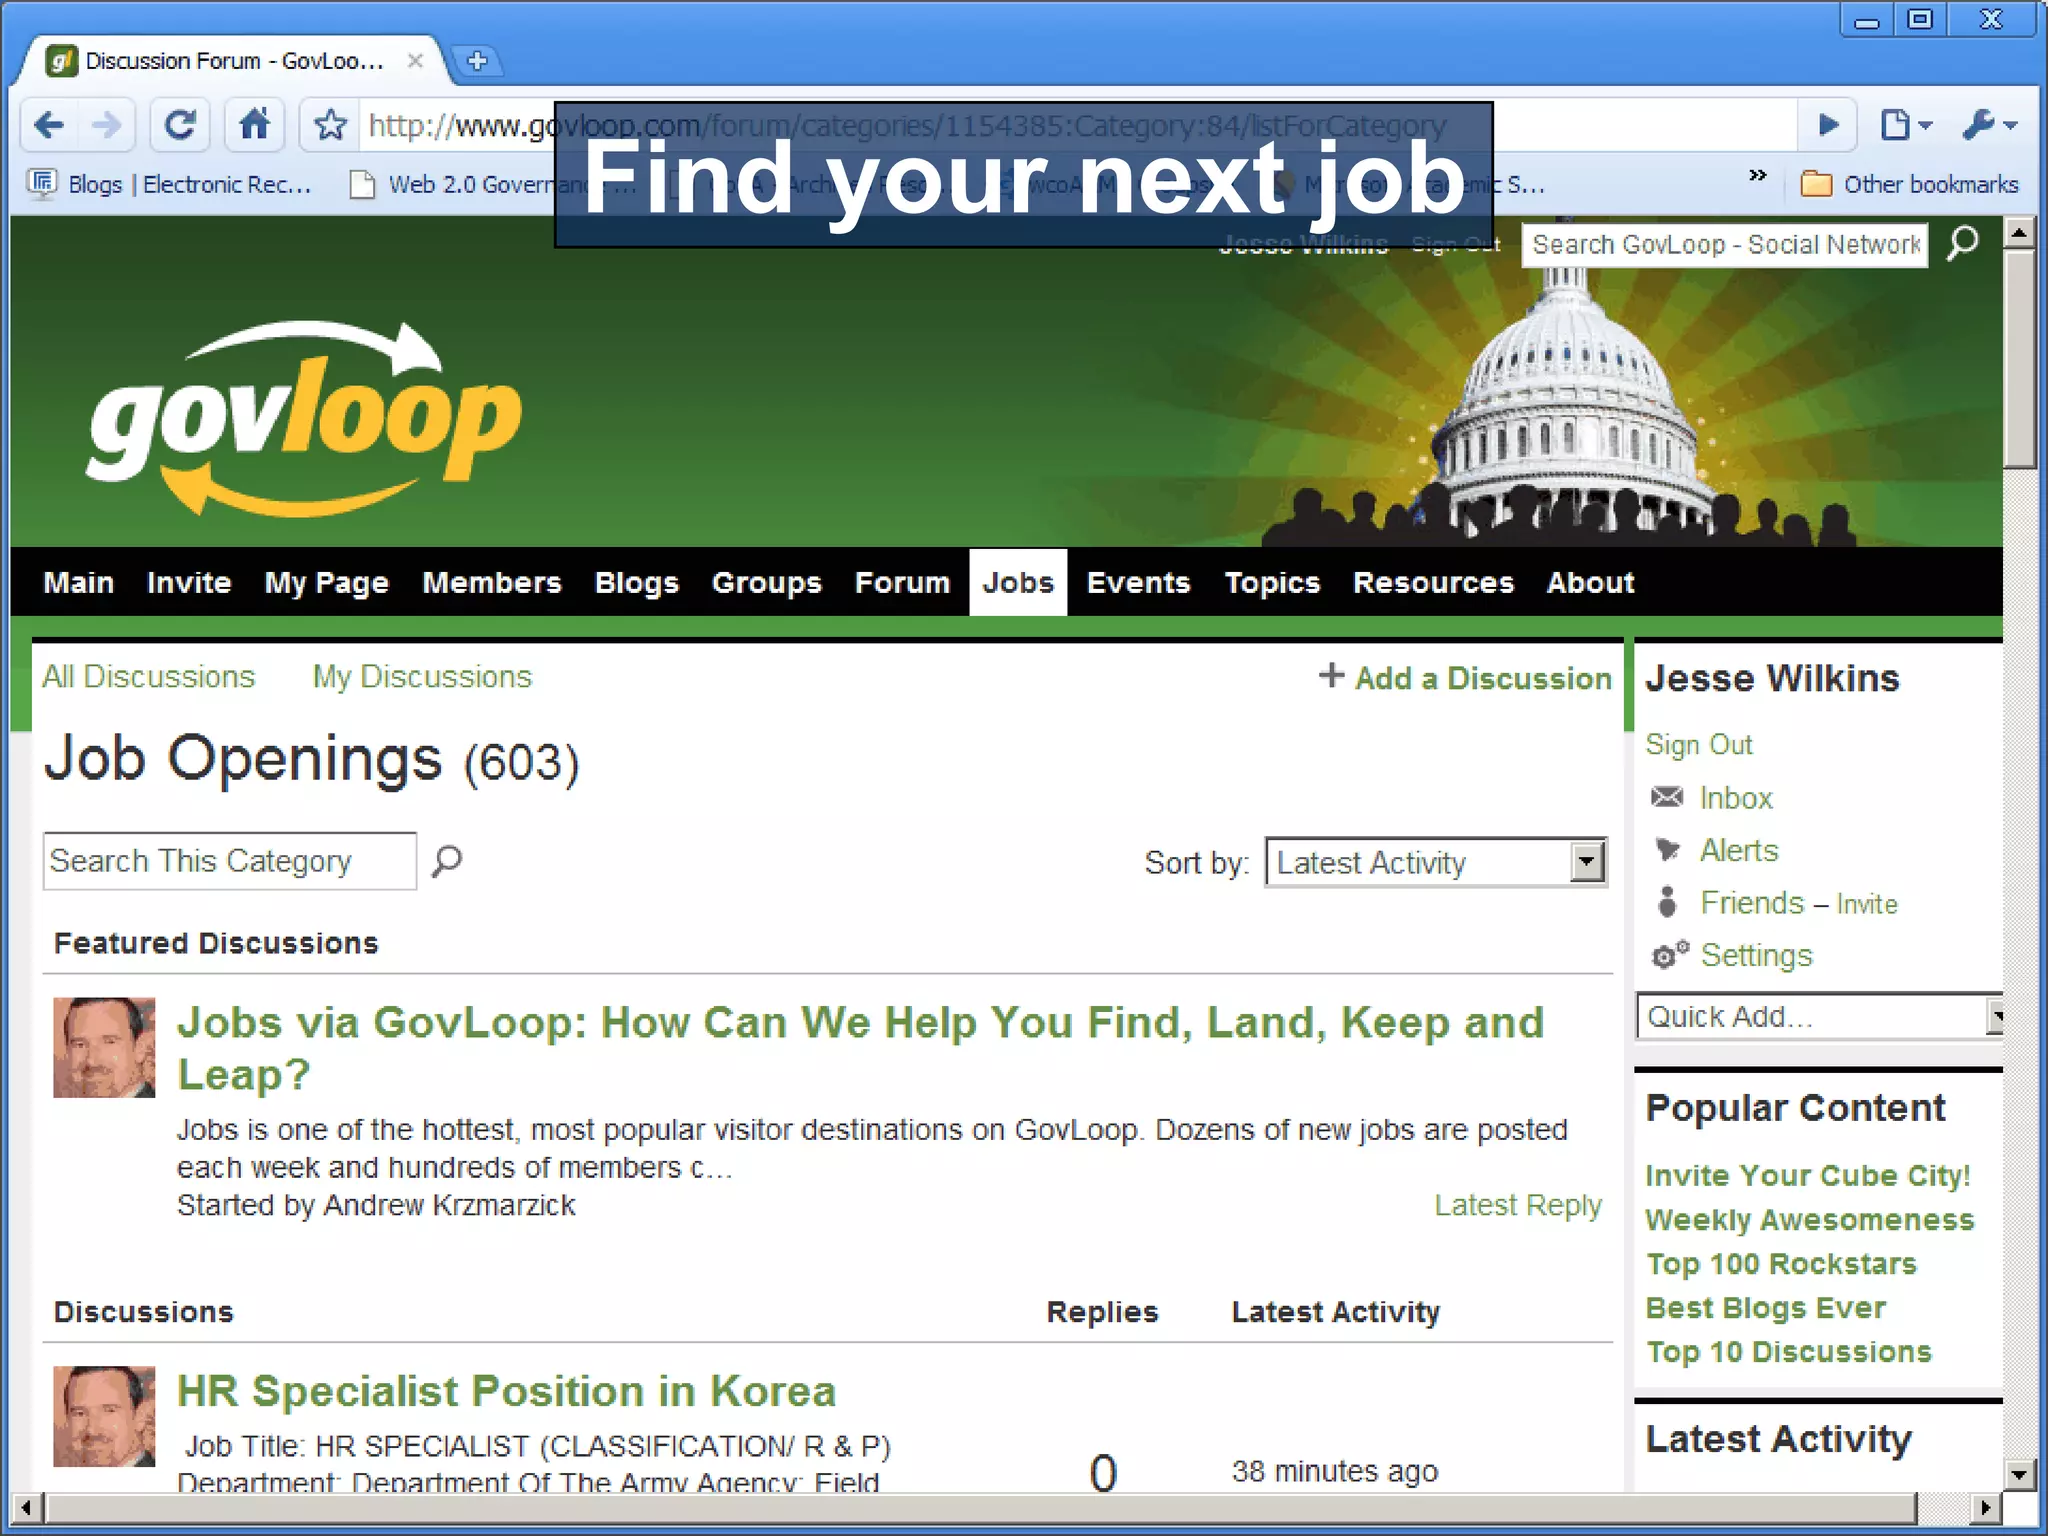
Task: Click avatar beside HR Specialist Position post
Action: [x=104, y=1416]
